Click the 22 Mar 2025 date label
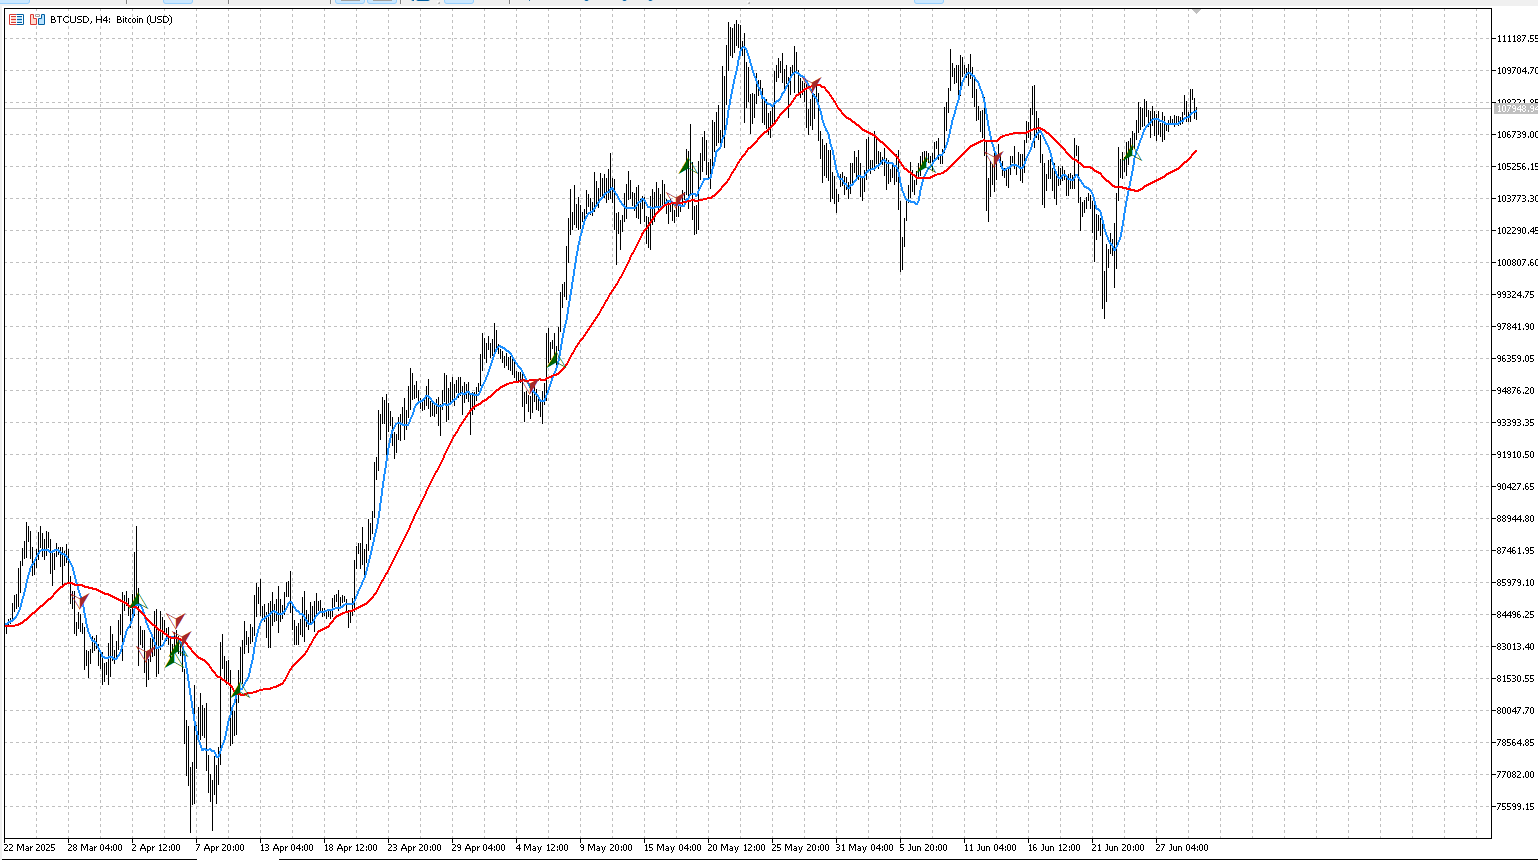The width and height of the screenshot is (1538, 860). click(30, 848)
